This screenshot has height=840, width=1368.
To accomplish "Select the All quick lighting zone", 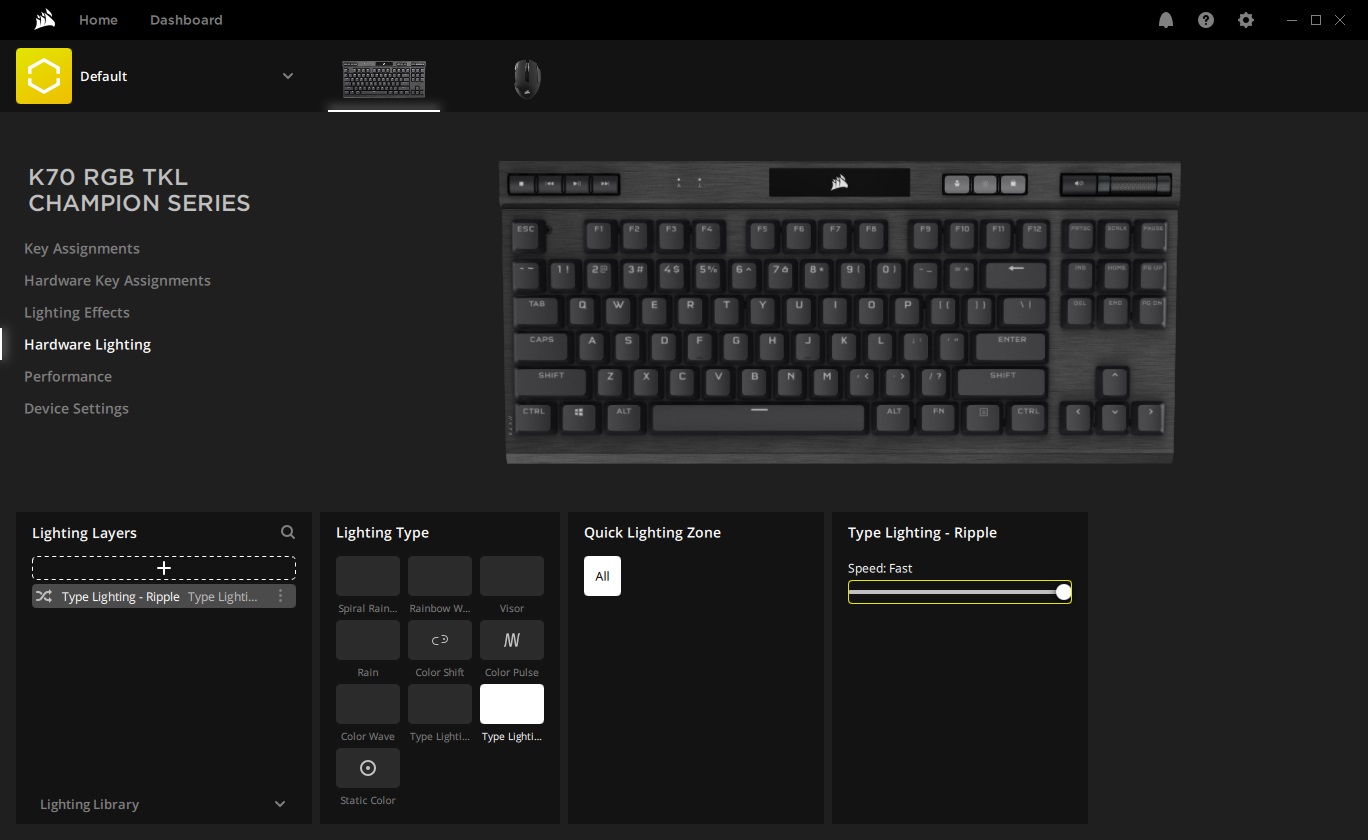I will point(602,576).
